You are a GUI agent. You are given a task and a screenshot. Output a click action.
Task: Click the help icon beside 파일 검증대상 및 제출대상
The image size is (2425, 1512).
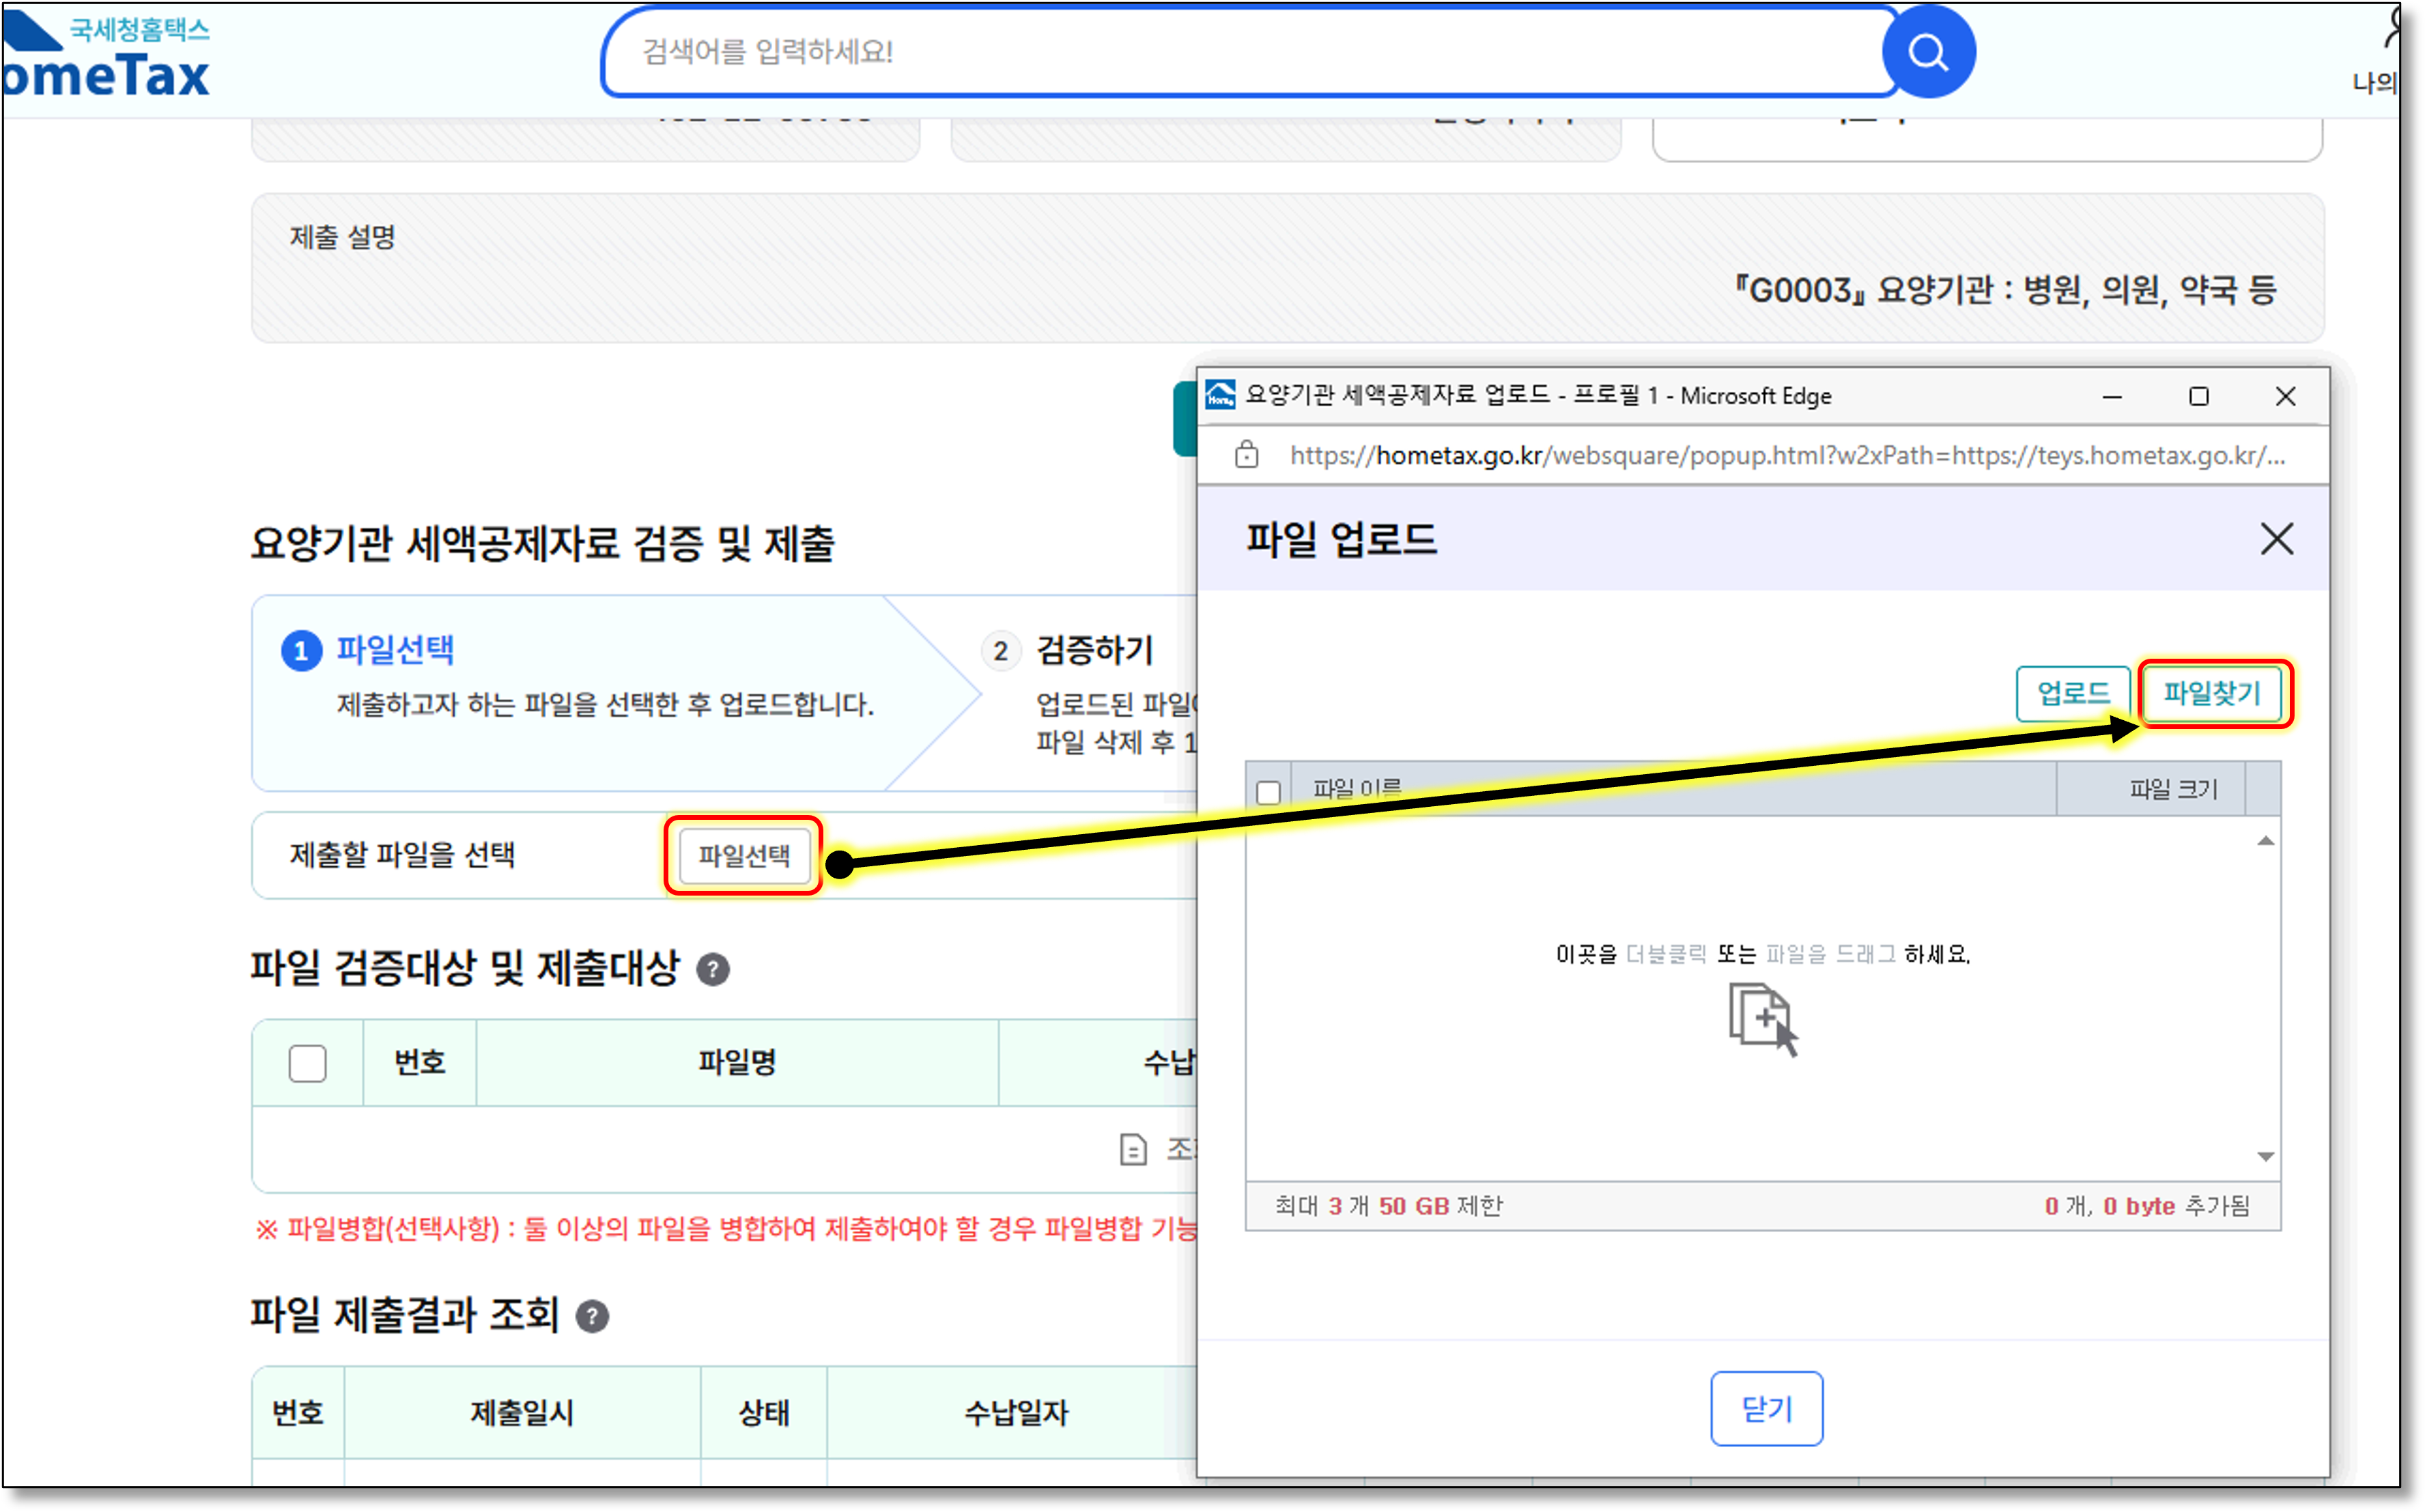(712, 969)
